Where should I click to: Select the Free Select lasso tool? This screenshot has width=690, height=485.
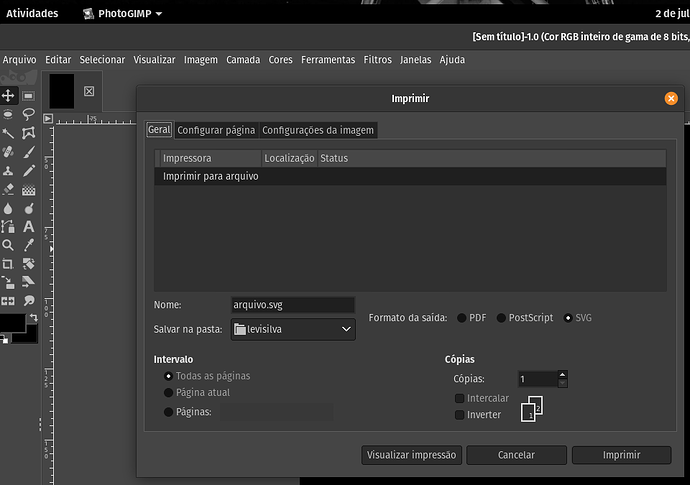(29, 114)
